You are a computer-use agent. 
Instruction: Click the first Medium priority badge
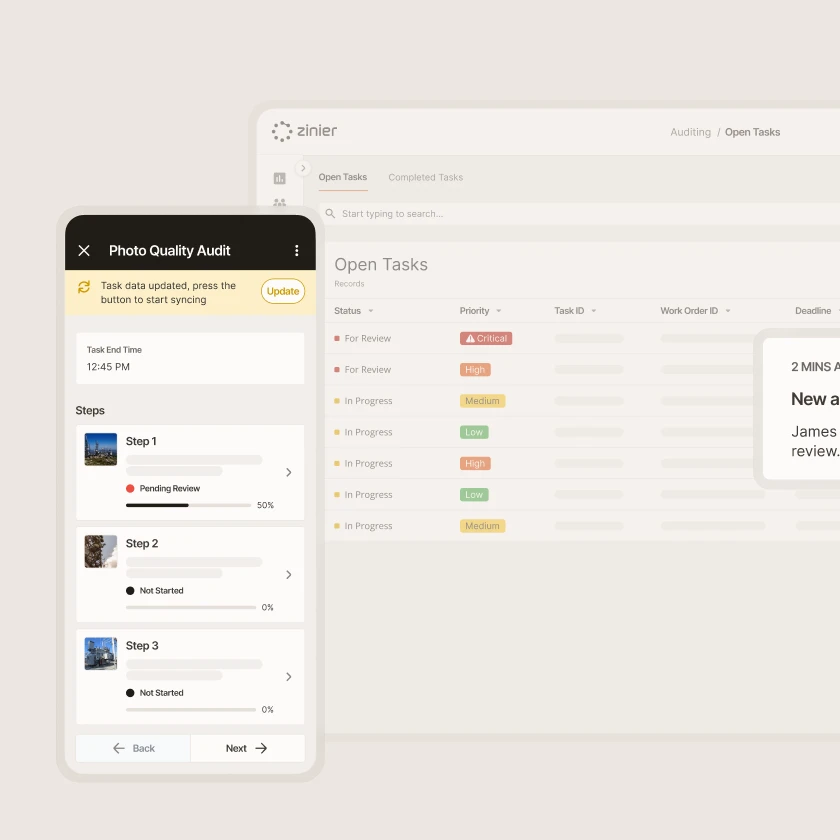(x=482, y=401)
